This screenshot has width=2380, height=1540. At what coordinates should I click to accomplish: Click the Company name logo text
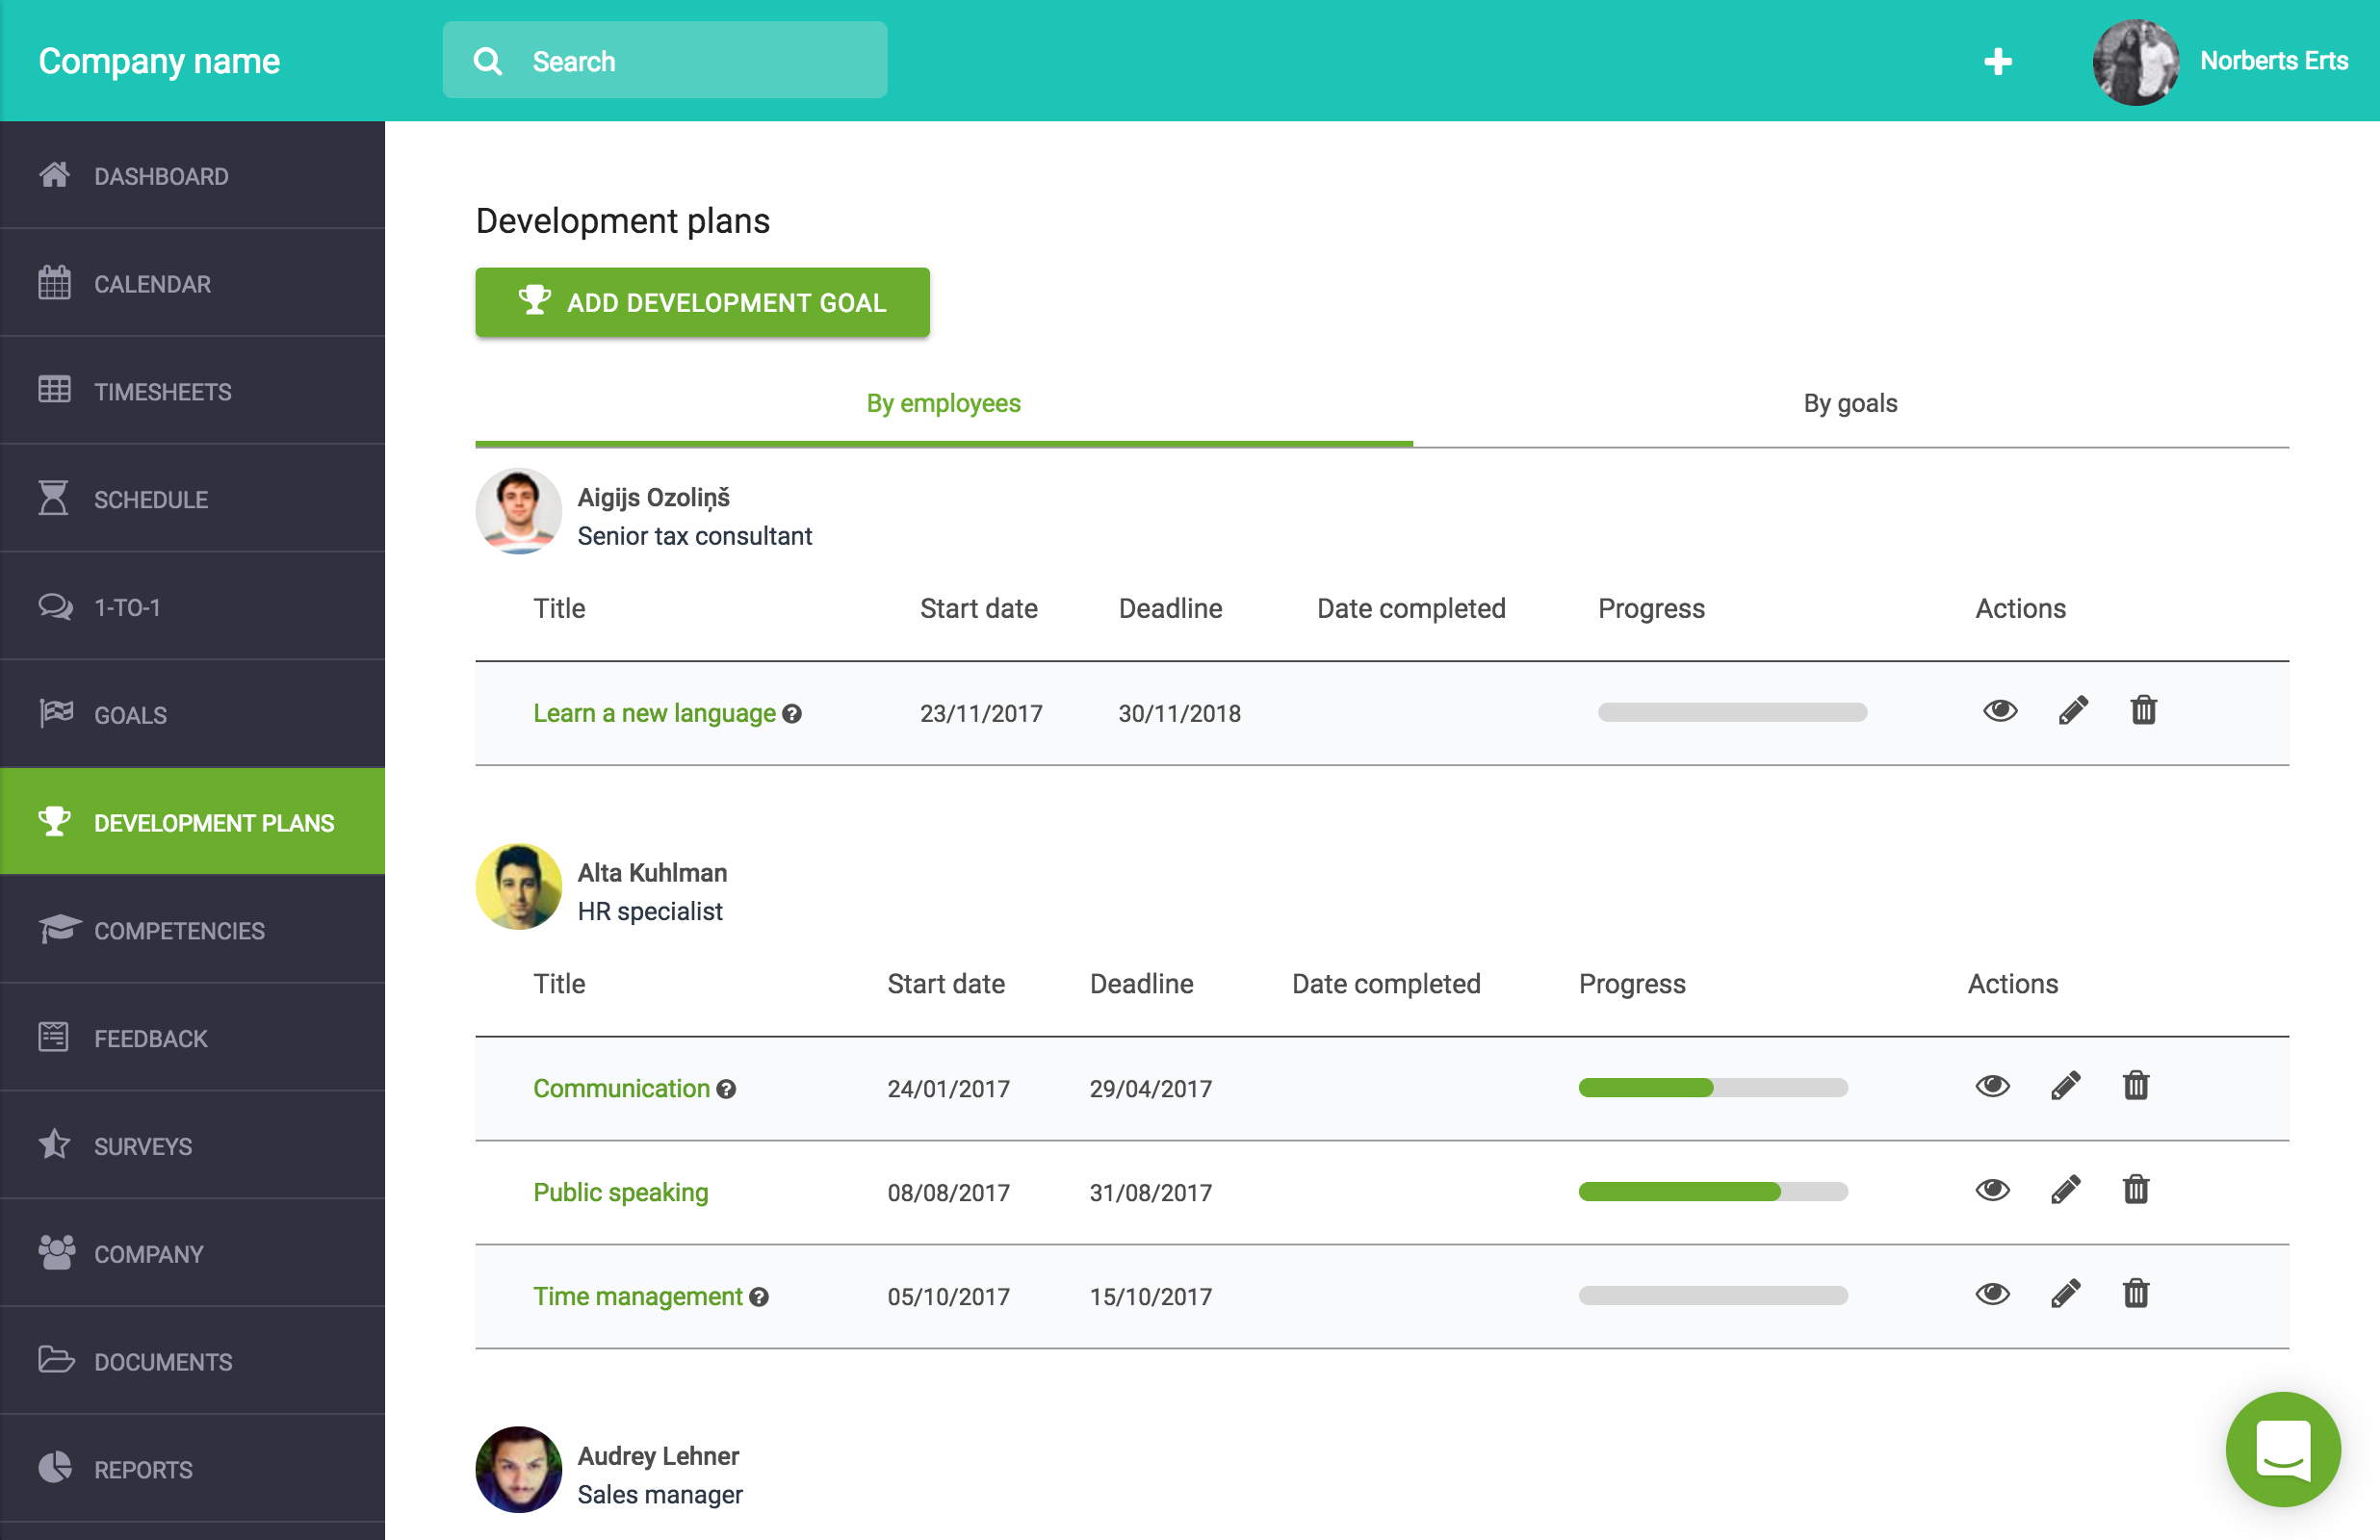(159, 62)
